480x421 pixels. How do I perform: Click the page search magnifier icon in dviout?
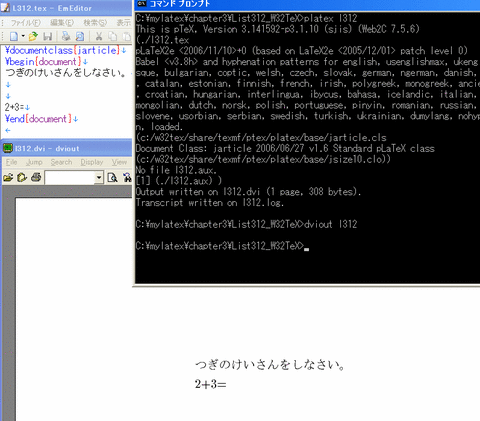pyautogui.click(x=112, y=178)
